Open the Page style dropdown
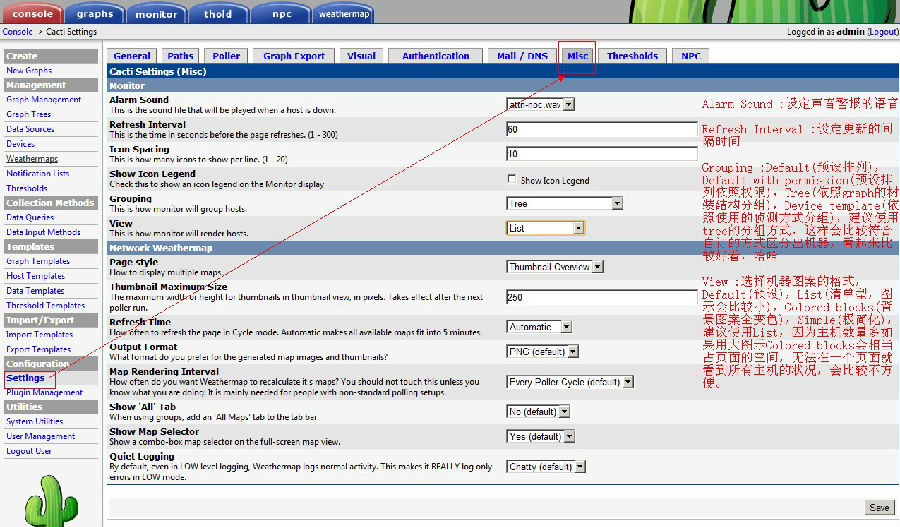Viewport: 900px width, 527px height. point(555,267)
